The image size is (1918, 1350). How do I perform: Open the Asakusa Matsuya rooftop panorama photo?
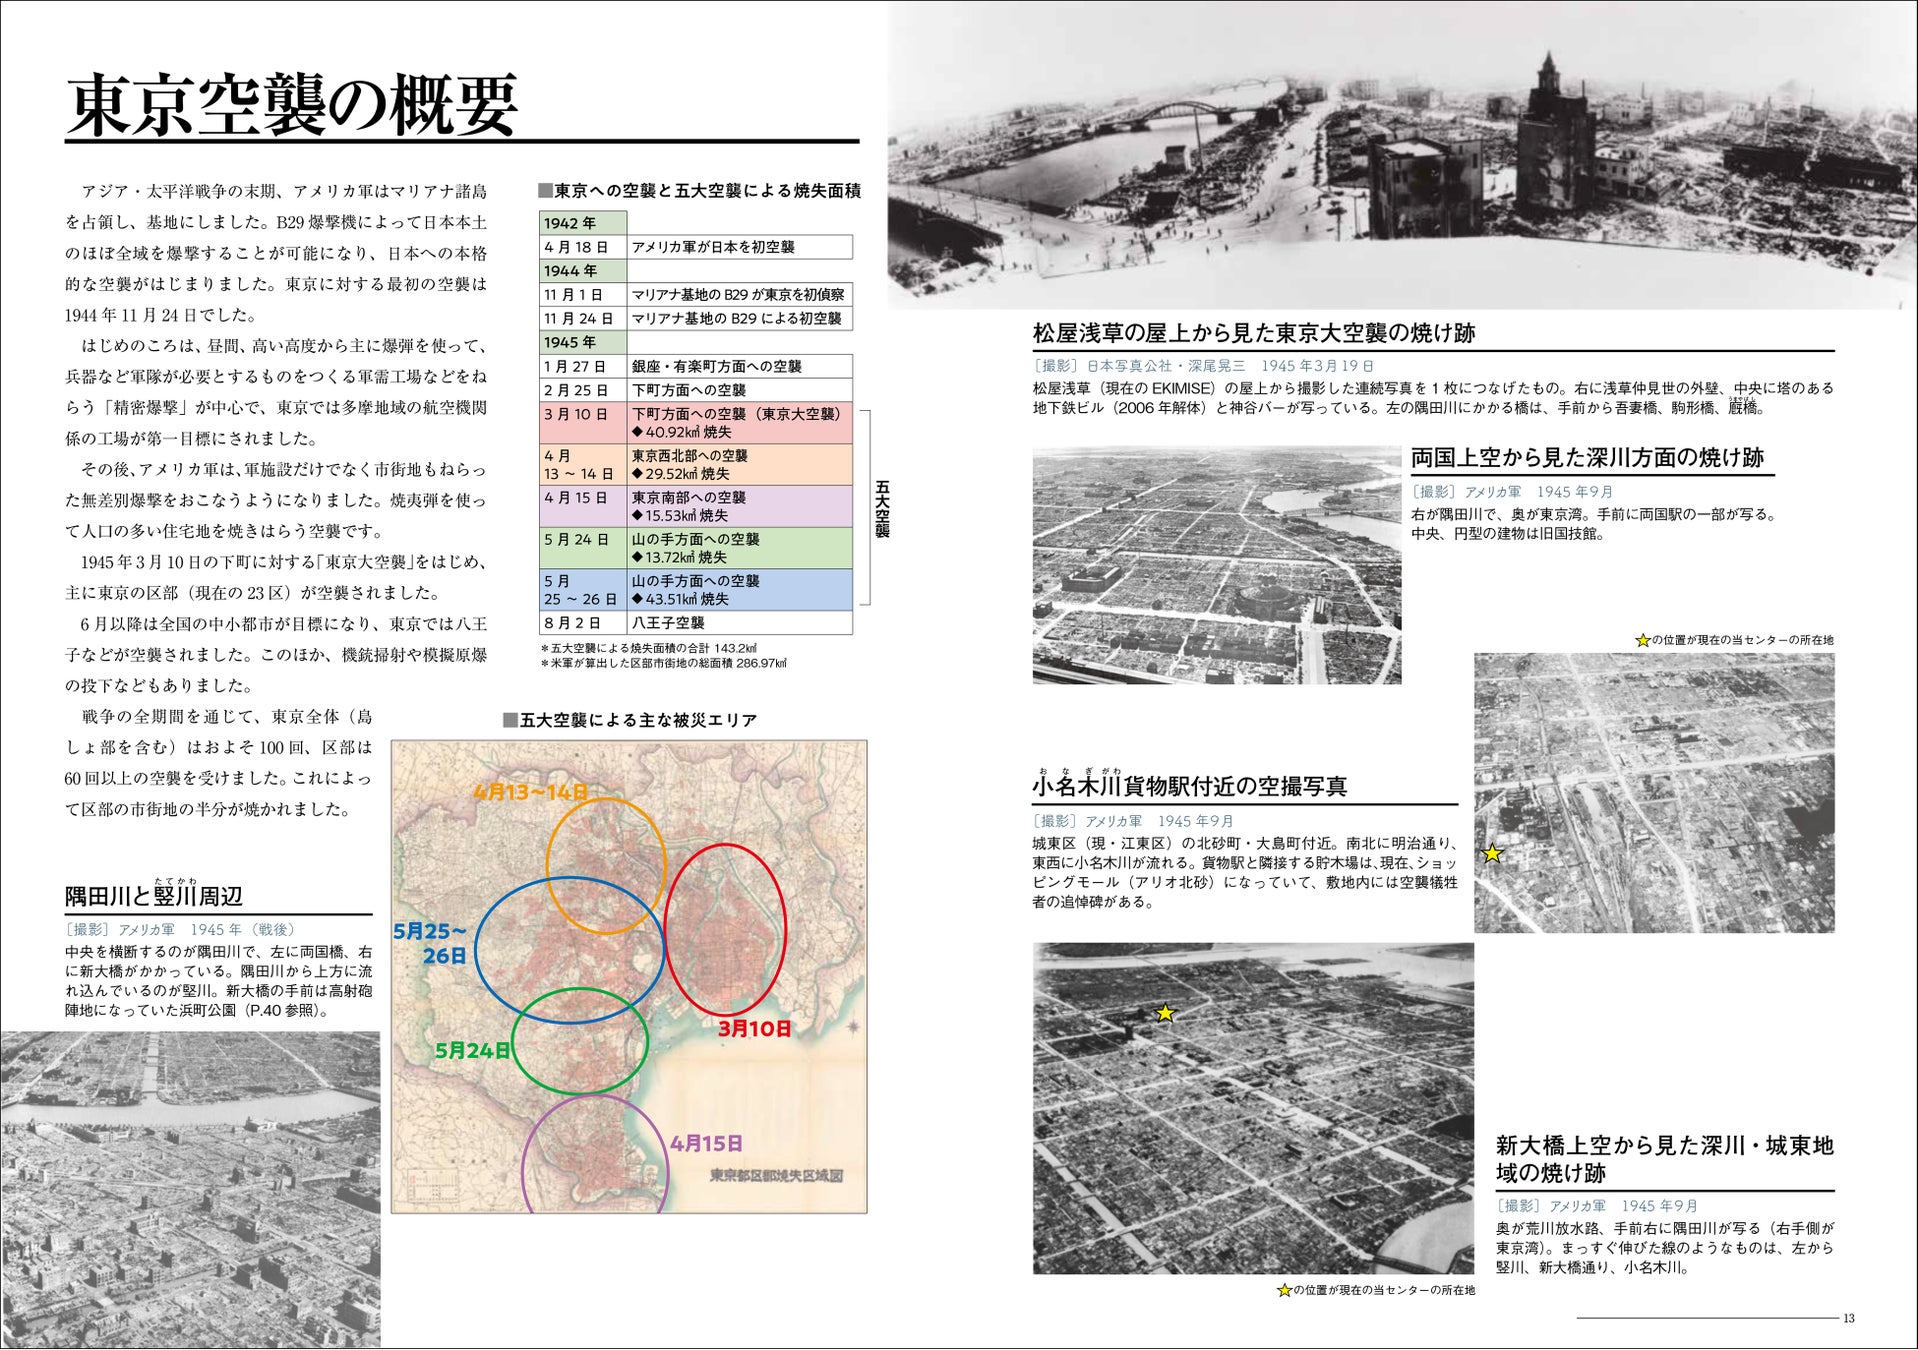click(1402, 154)
